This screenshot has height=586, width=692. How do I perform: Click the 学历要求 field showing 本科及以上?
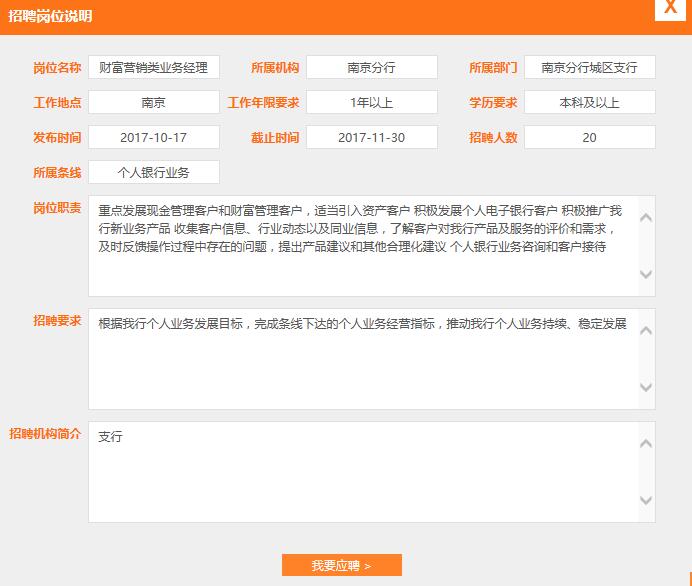(x=589, y=102)
